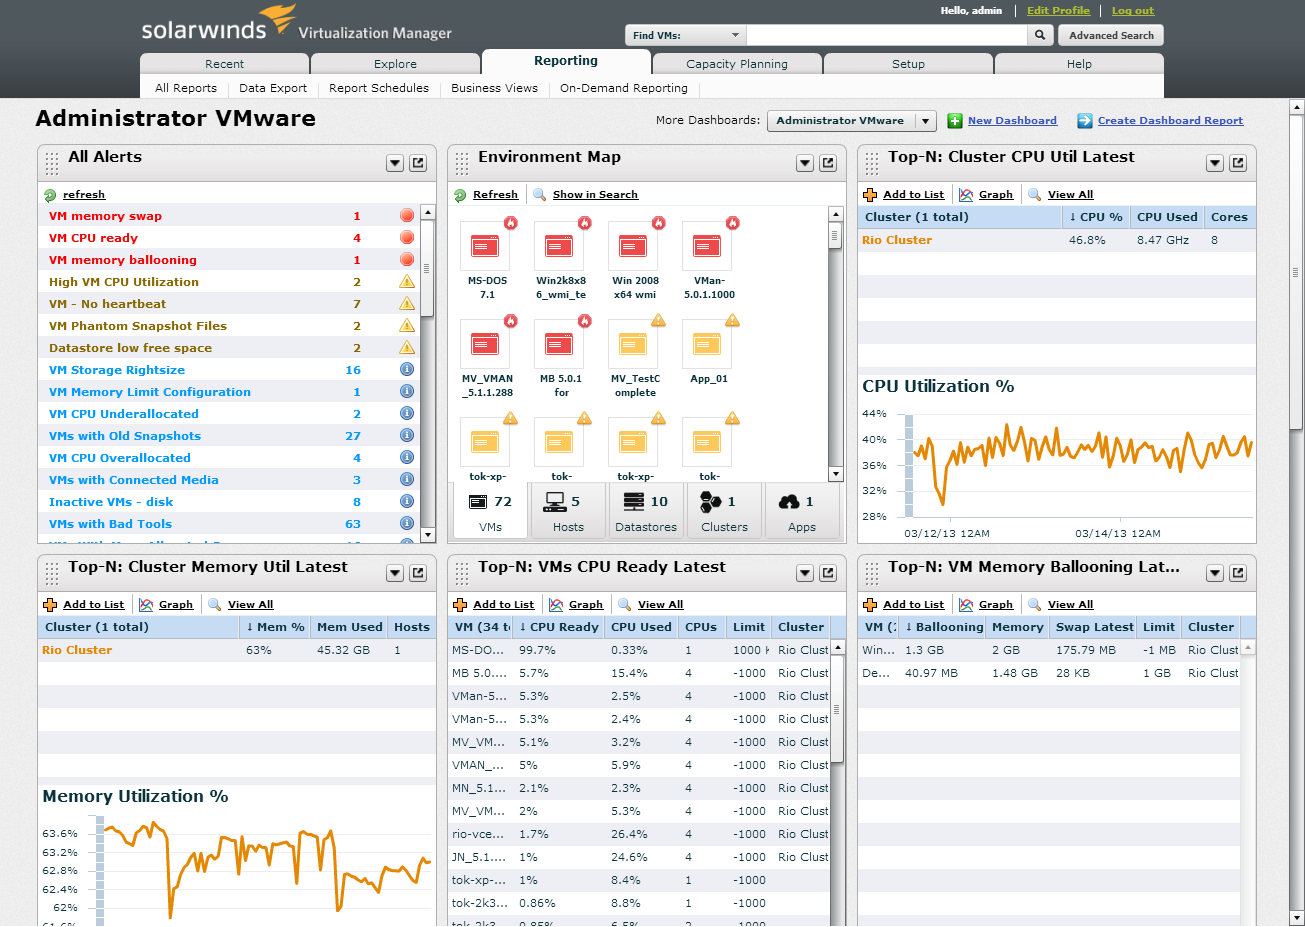
Task: Open VMs CPU Ready Latest panel menu arrow
Action: [805, 573]
